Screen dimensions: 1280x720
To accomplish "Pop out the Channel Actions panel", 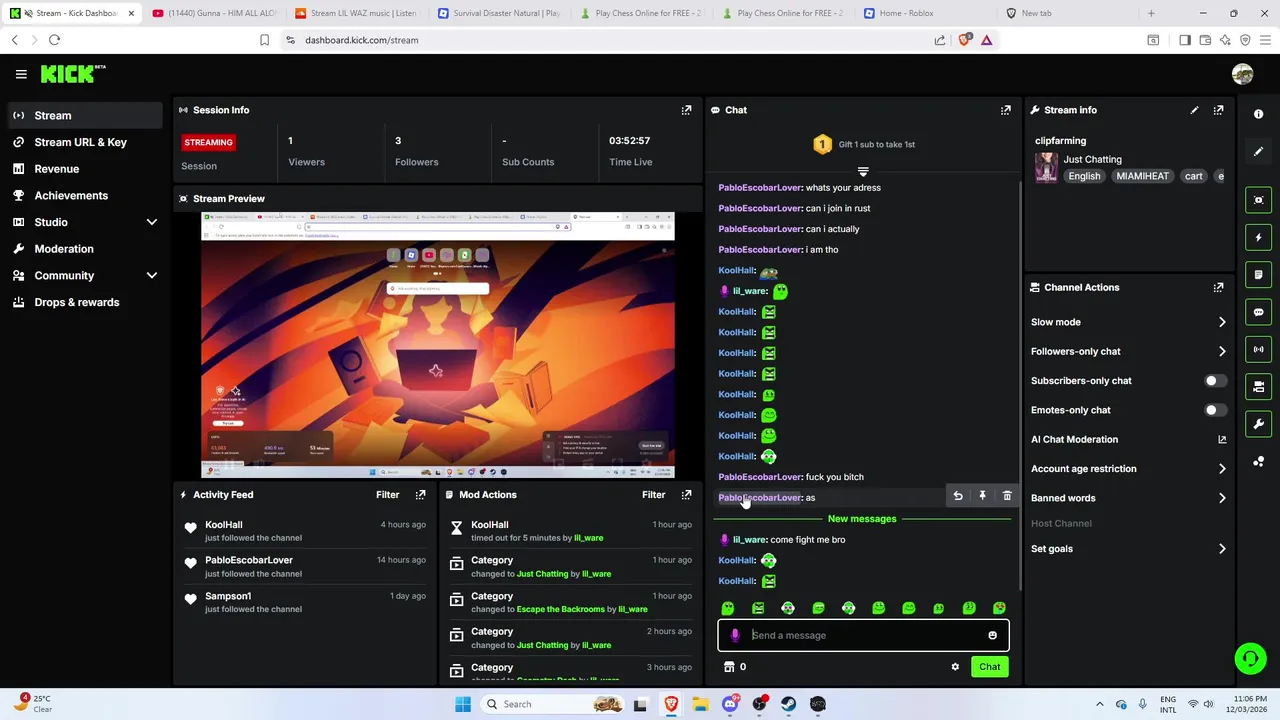I will [1218, 287].
